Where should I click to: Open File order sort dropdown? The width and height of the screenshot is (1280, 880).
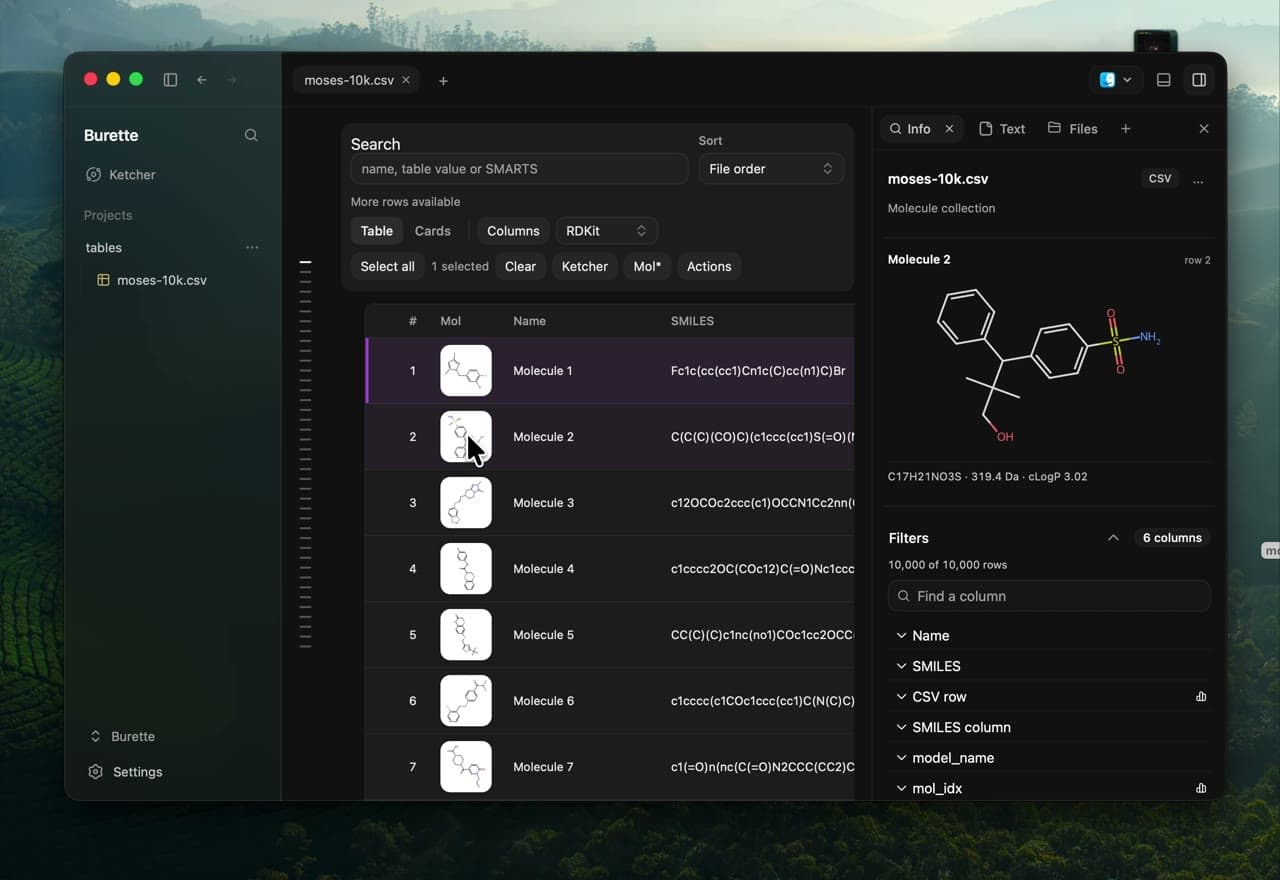[771, 169]
